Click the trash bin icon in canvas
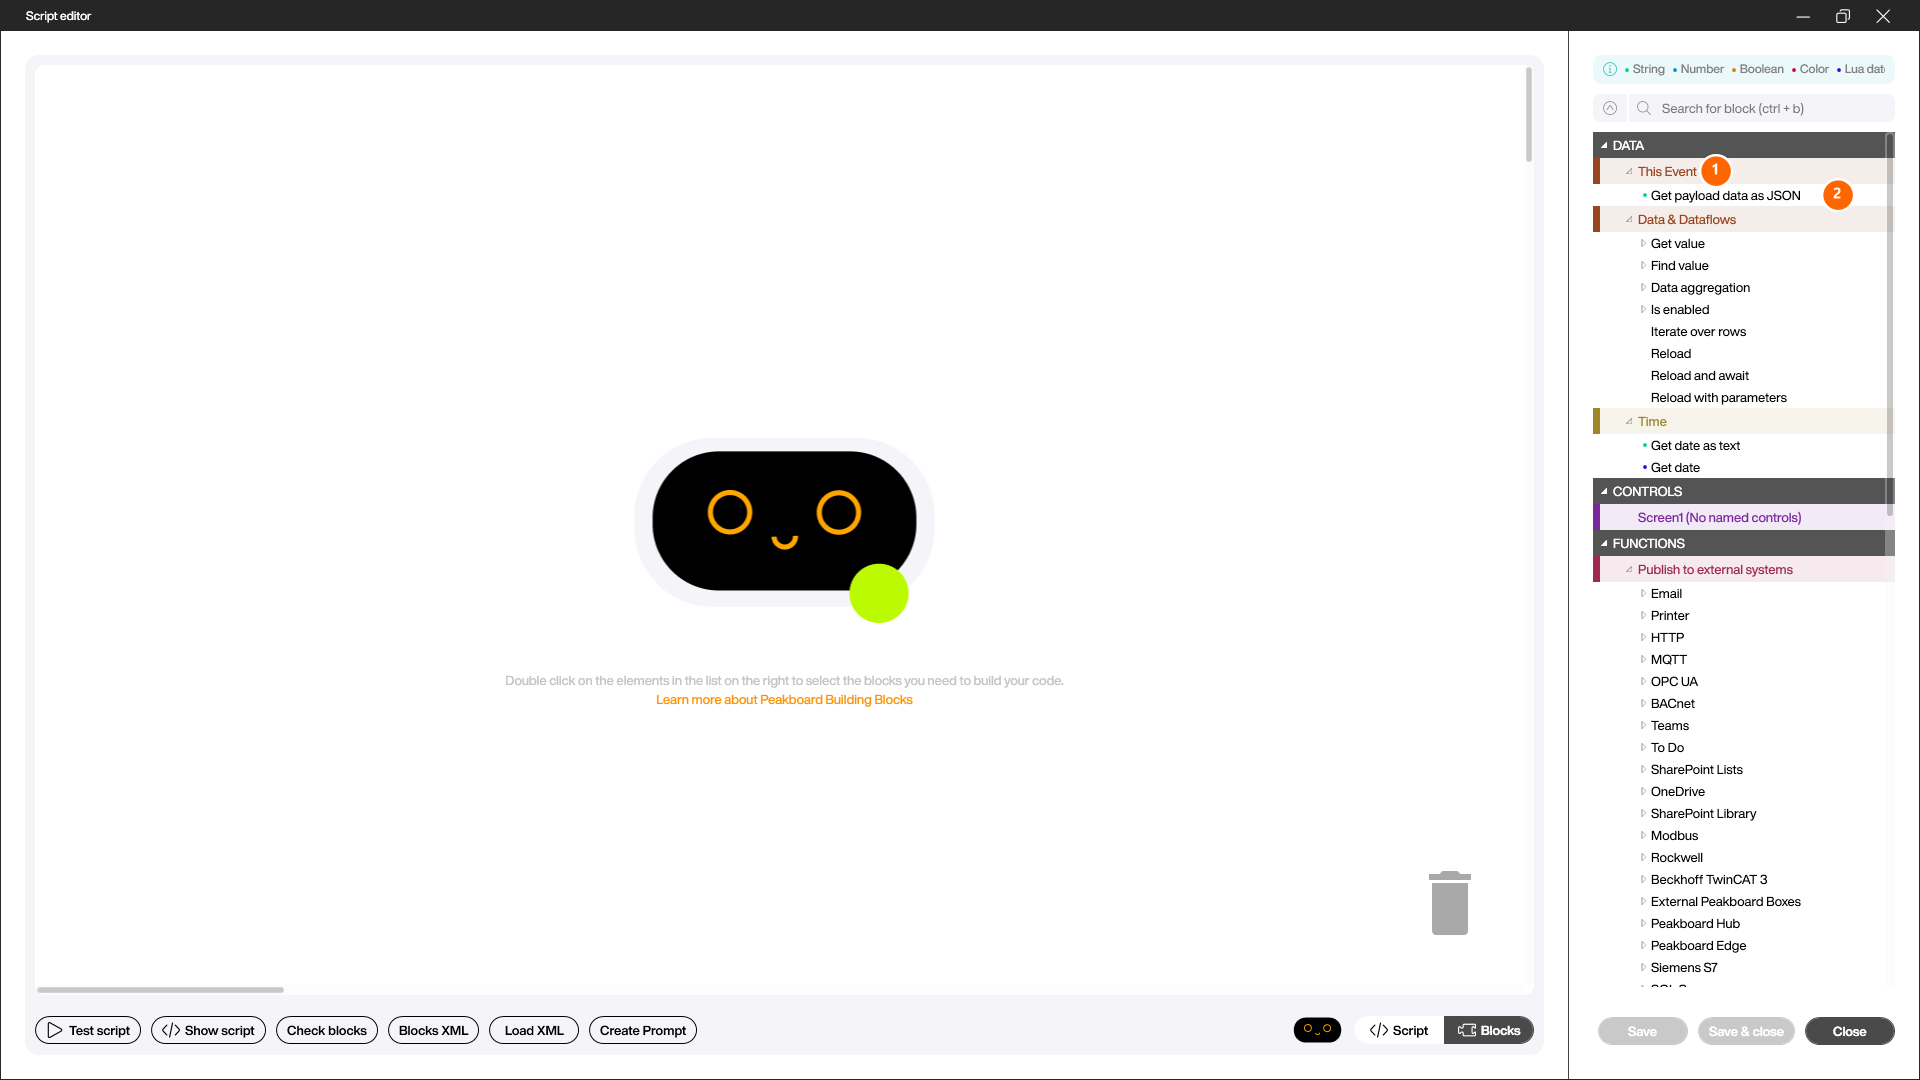 (1449, 903)
